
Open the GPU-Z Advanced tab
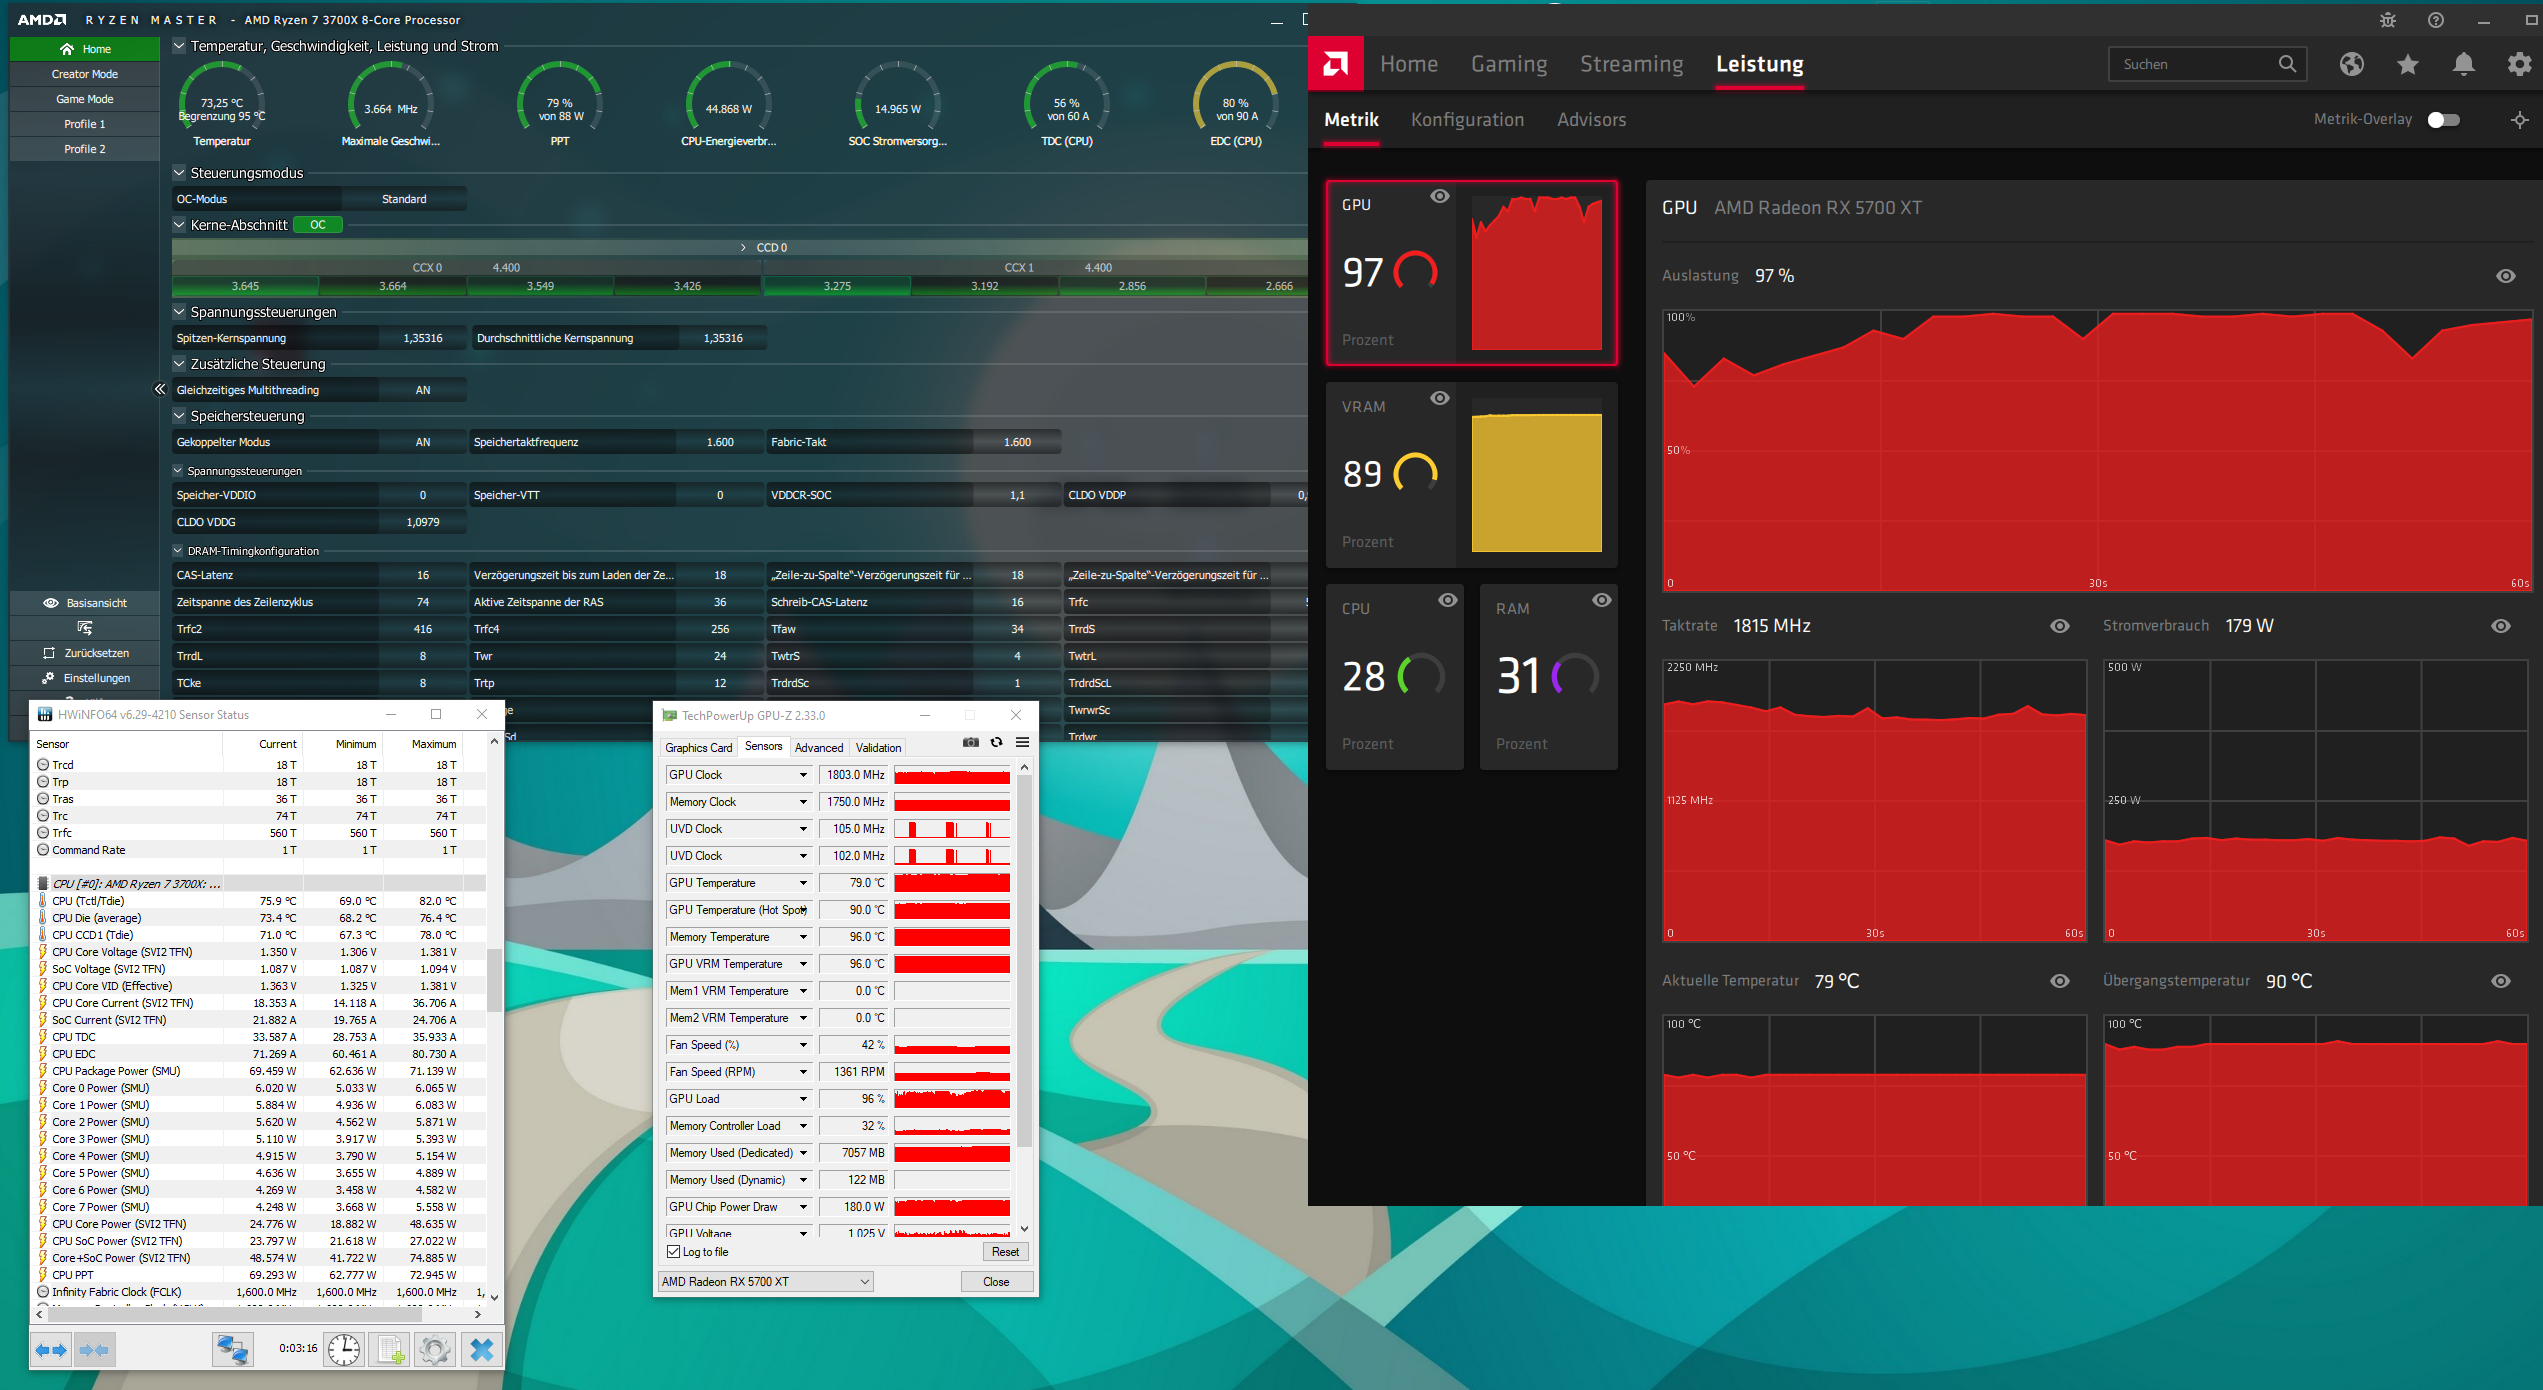[818, 747]
